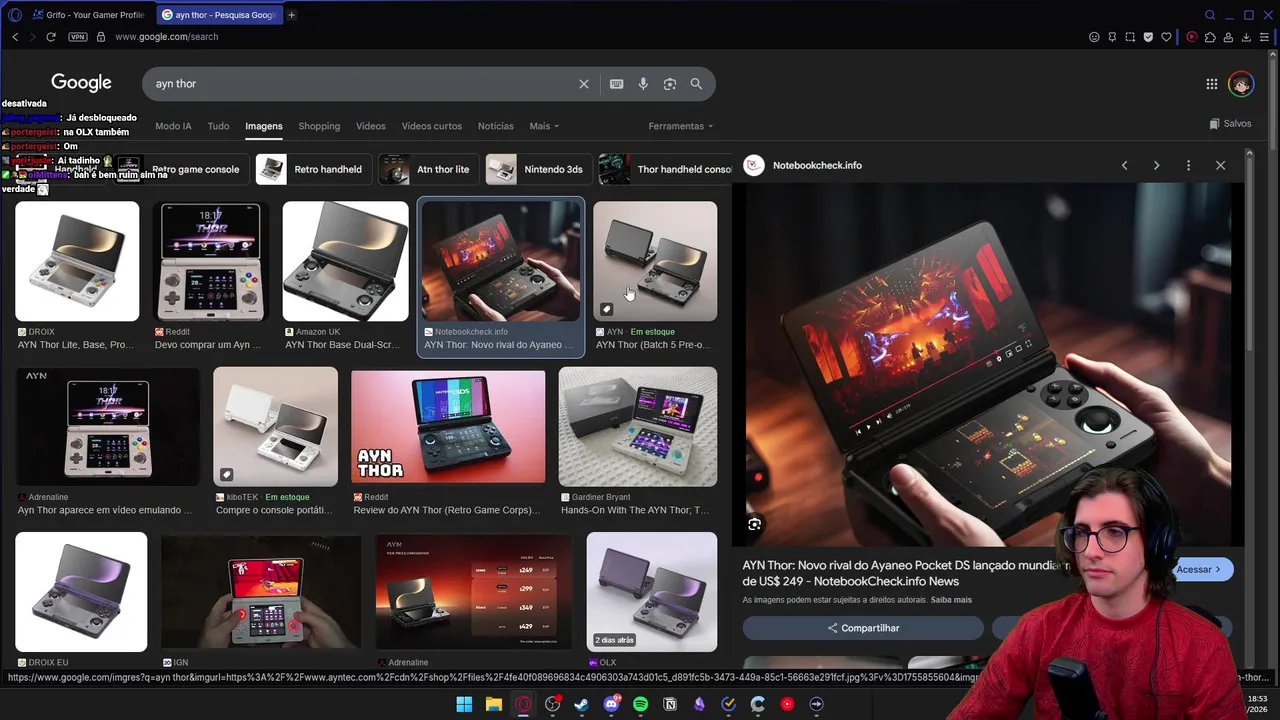Open the Saiba mais link
Screen dimensions: 1280x720
951,600
